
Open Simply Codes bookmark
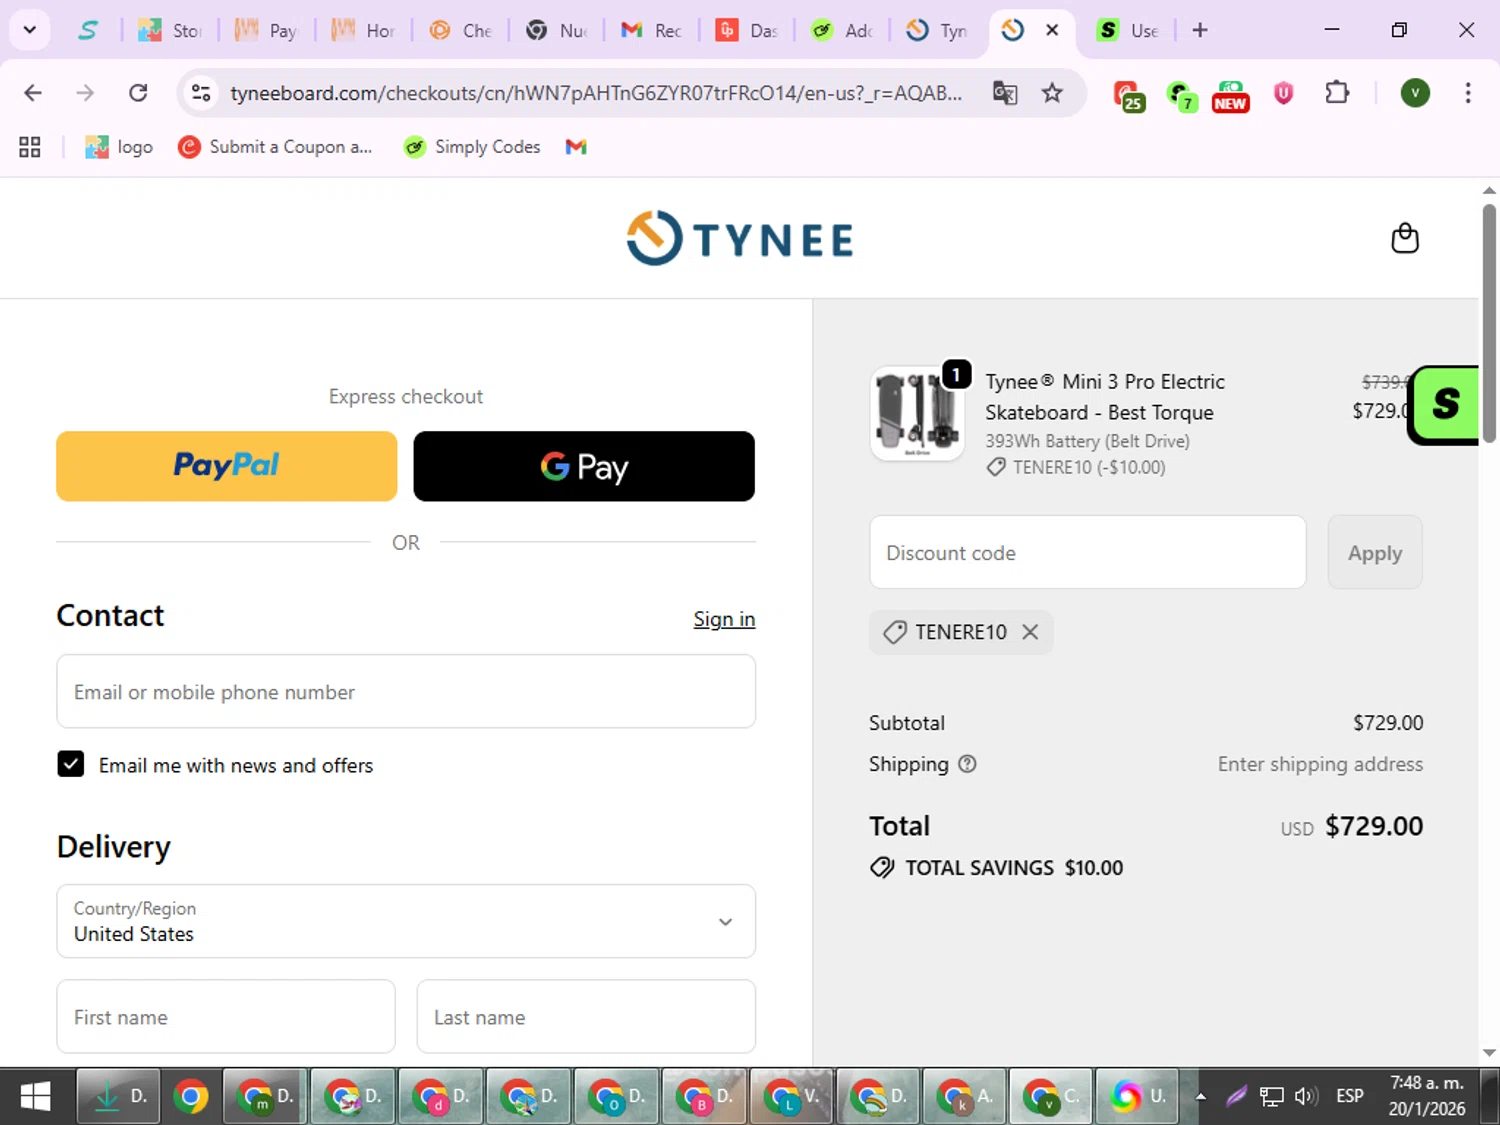pos(471,147)
